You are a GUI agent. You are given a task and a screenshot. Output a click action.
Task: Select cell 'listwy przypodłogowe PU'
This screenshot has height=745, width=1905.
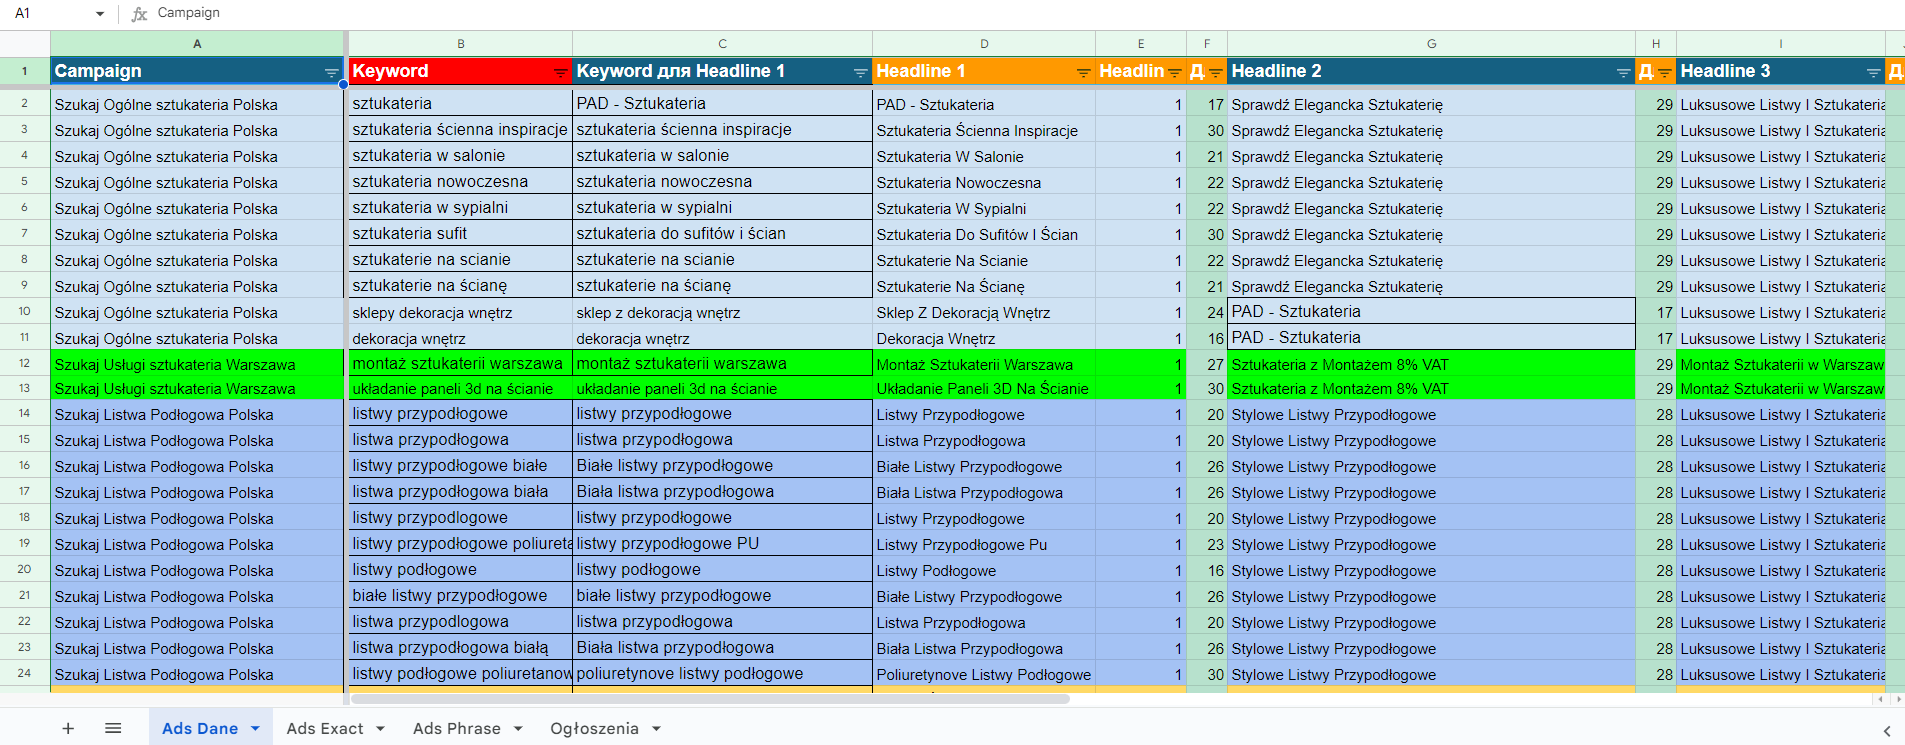[722, 544]
